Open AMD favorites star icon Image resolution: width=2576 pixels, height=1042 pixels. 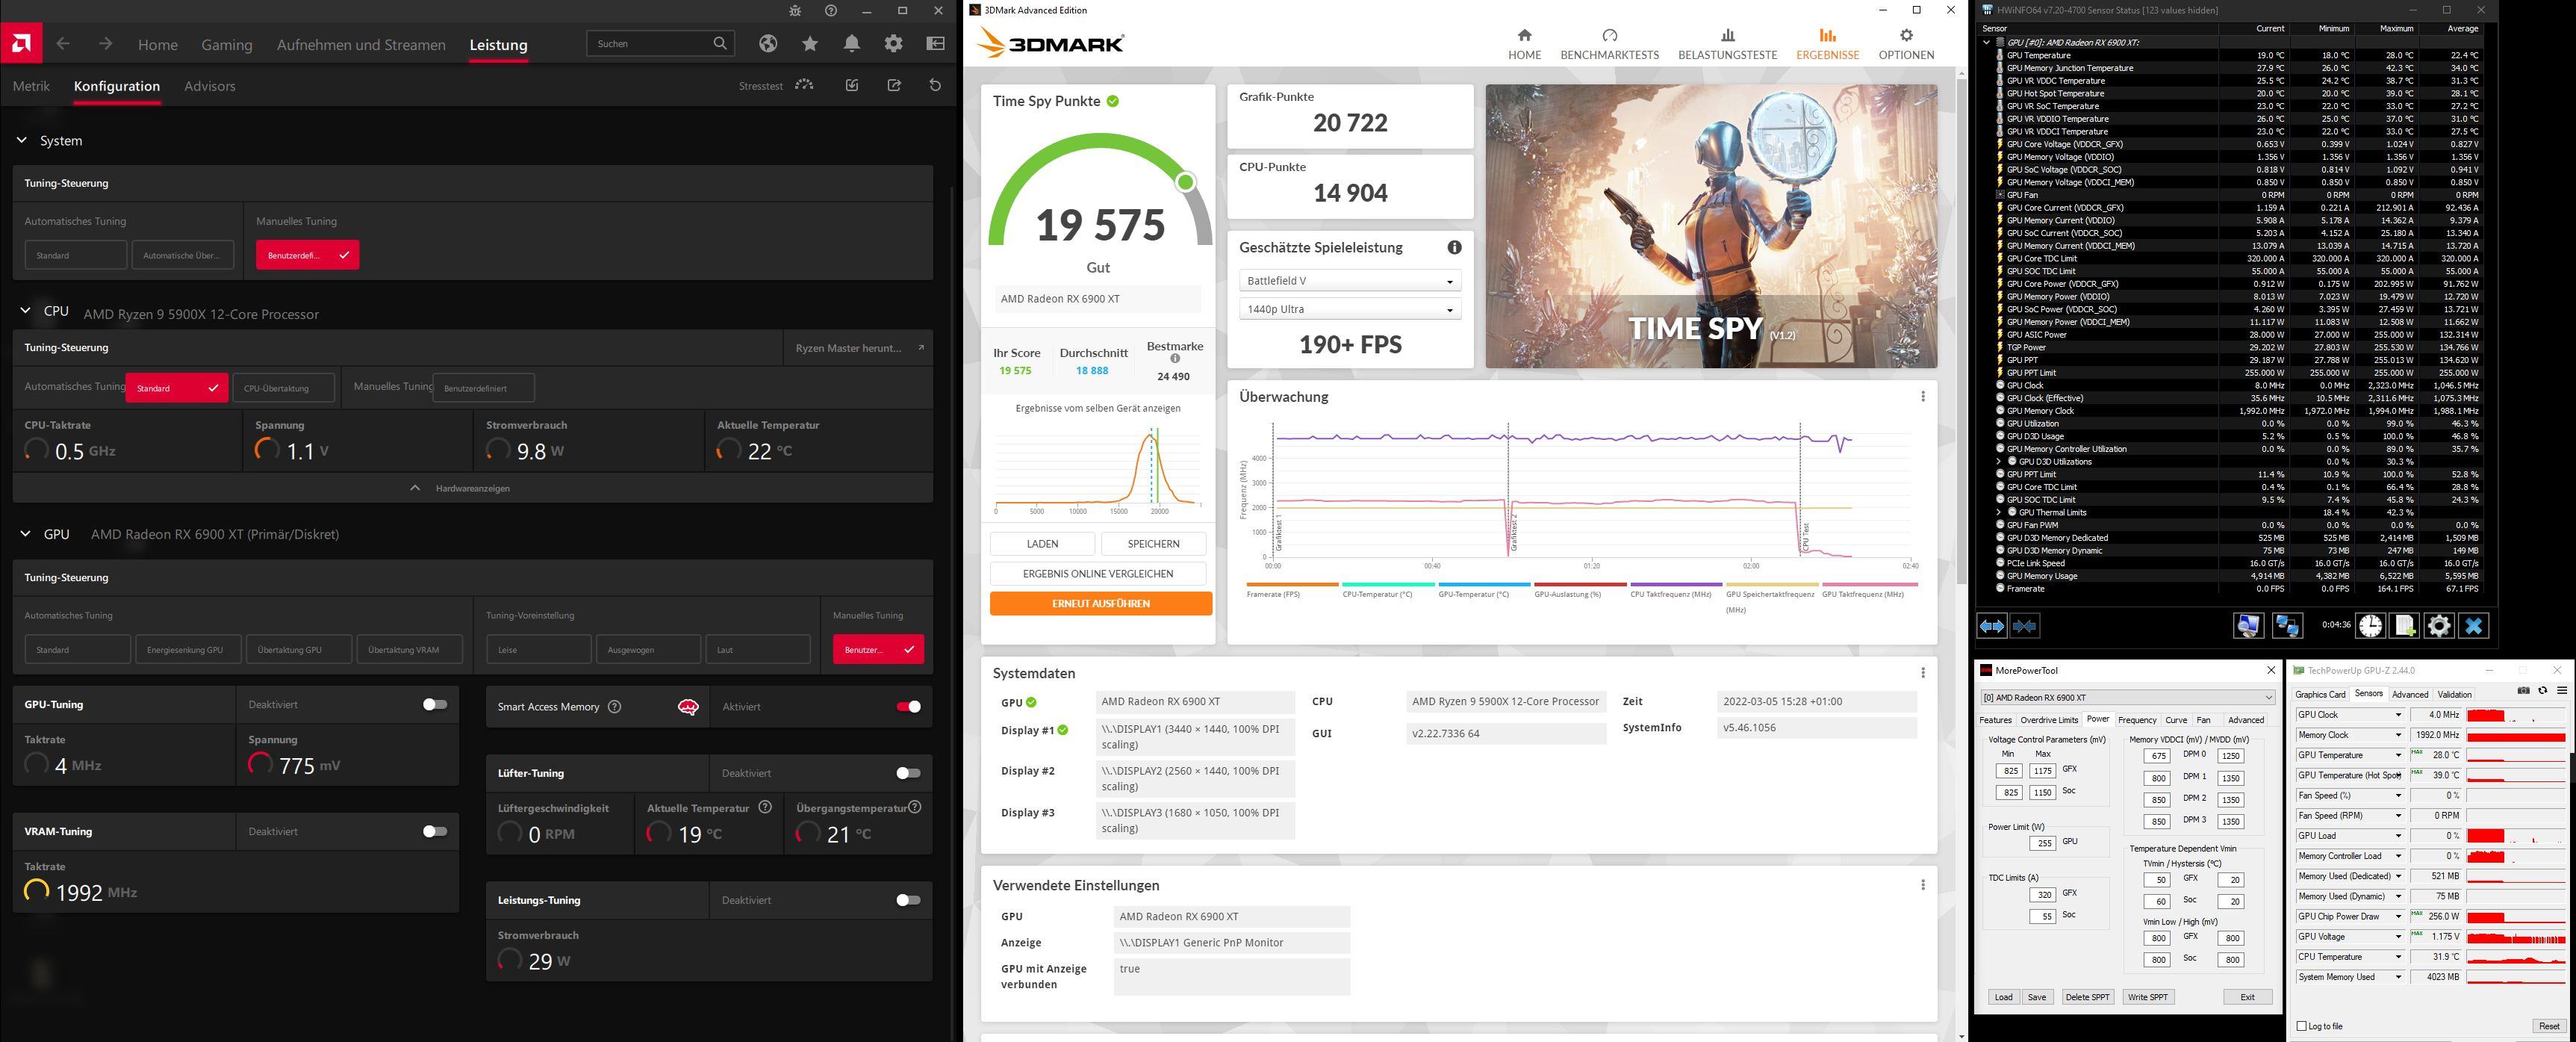810,44
